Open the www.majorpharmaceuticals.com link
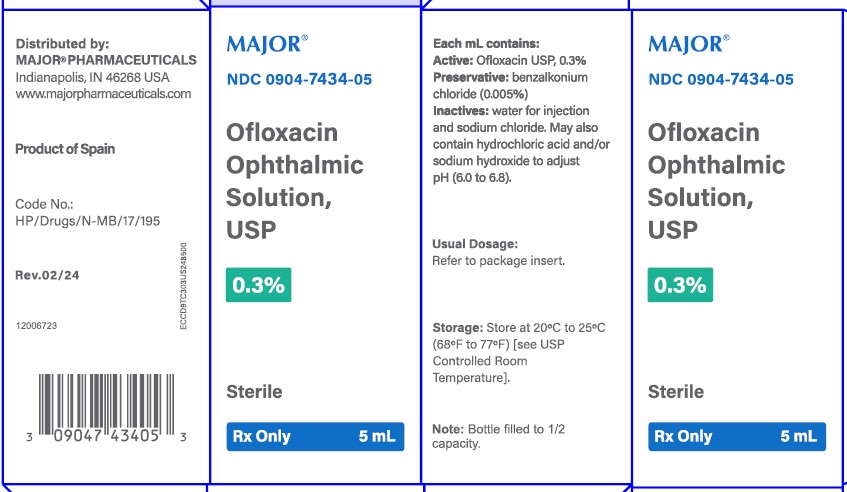This screenshot has width=847, height=492. coord(104,94)
